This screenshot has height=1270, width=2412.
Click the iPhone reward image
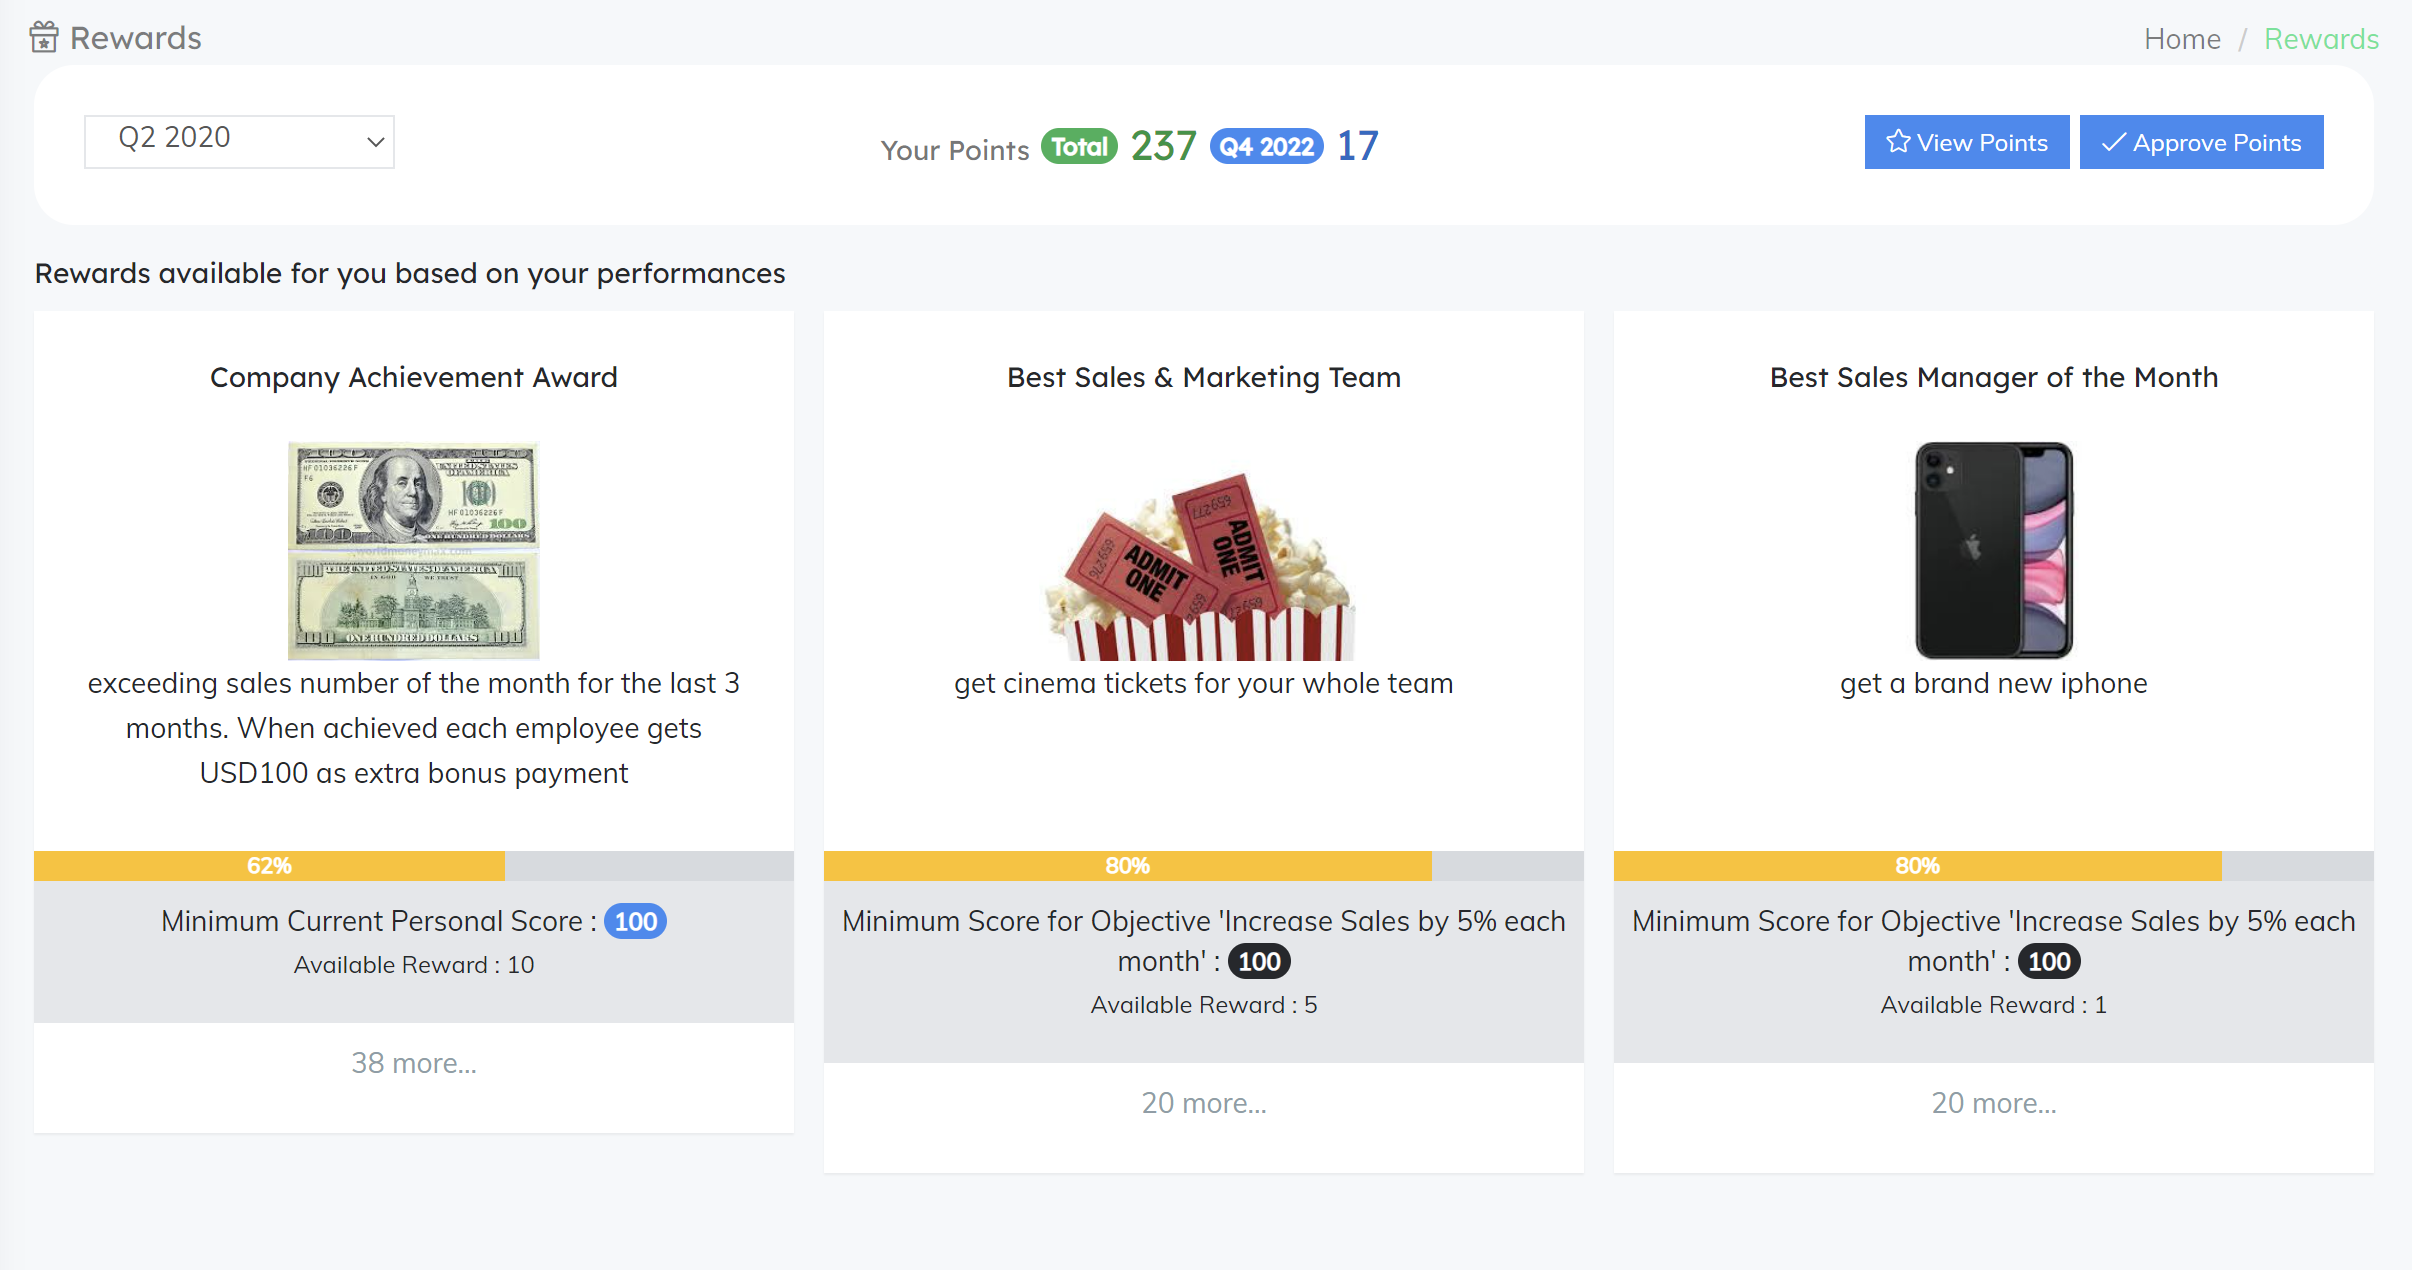coord(1994,550)
